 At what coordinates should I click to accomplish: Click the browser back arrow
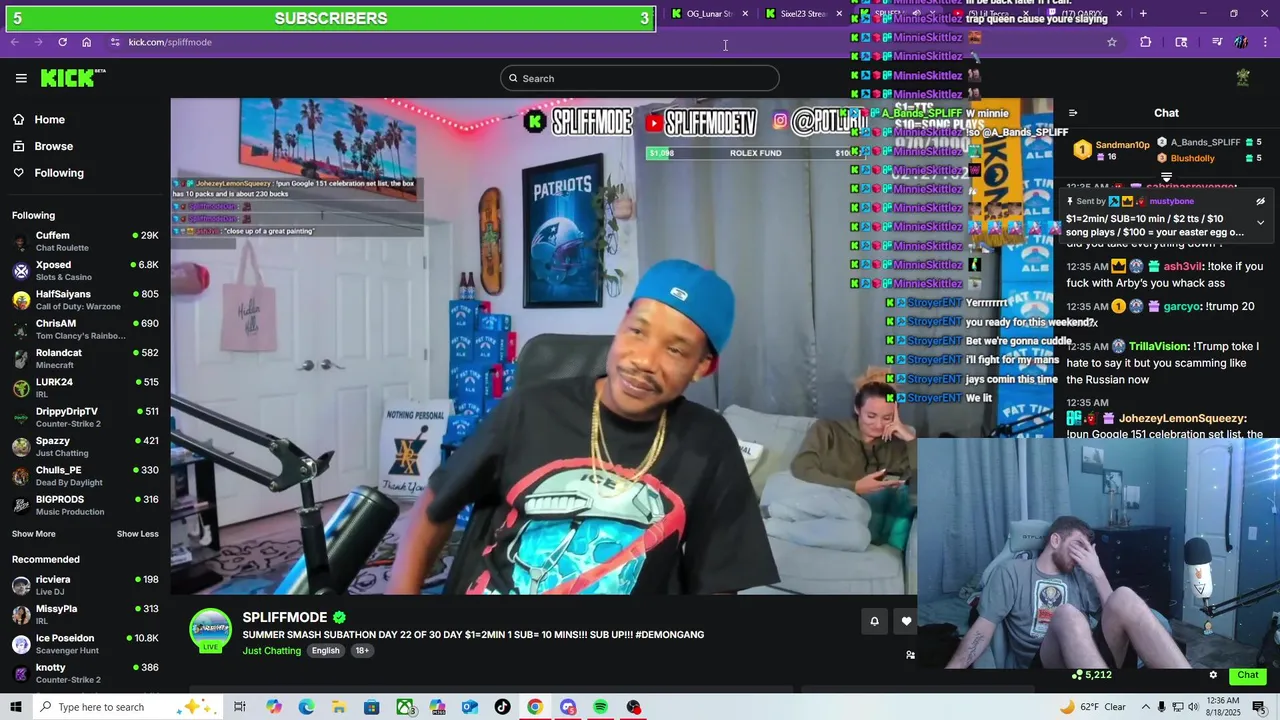pyautogui.click(x=14, y=42)
